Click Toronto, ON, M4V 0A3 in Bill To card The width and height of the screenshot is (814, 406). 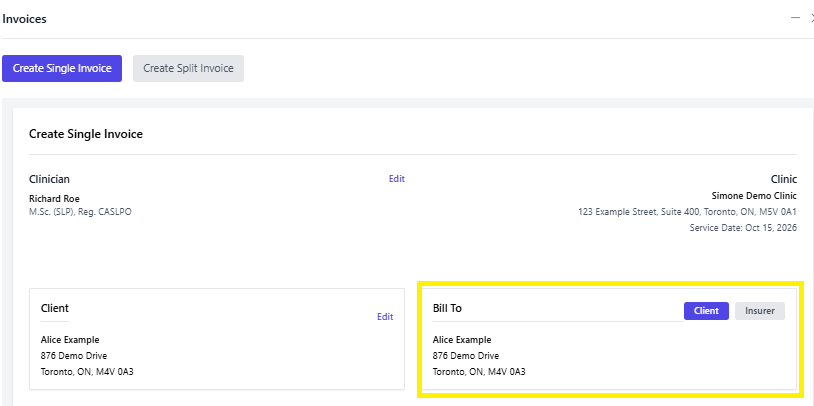click(x=479, y=372)
